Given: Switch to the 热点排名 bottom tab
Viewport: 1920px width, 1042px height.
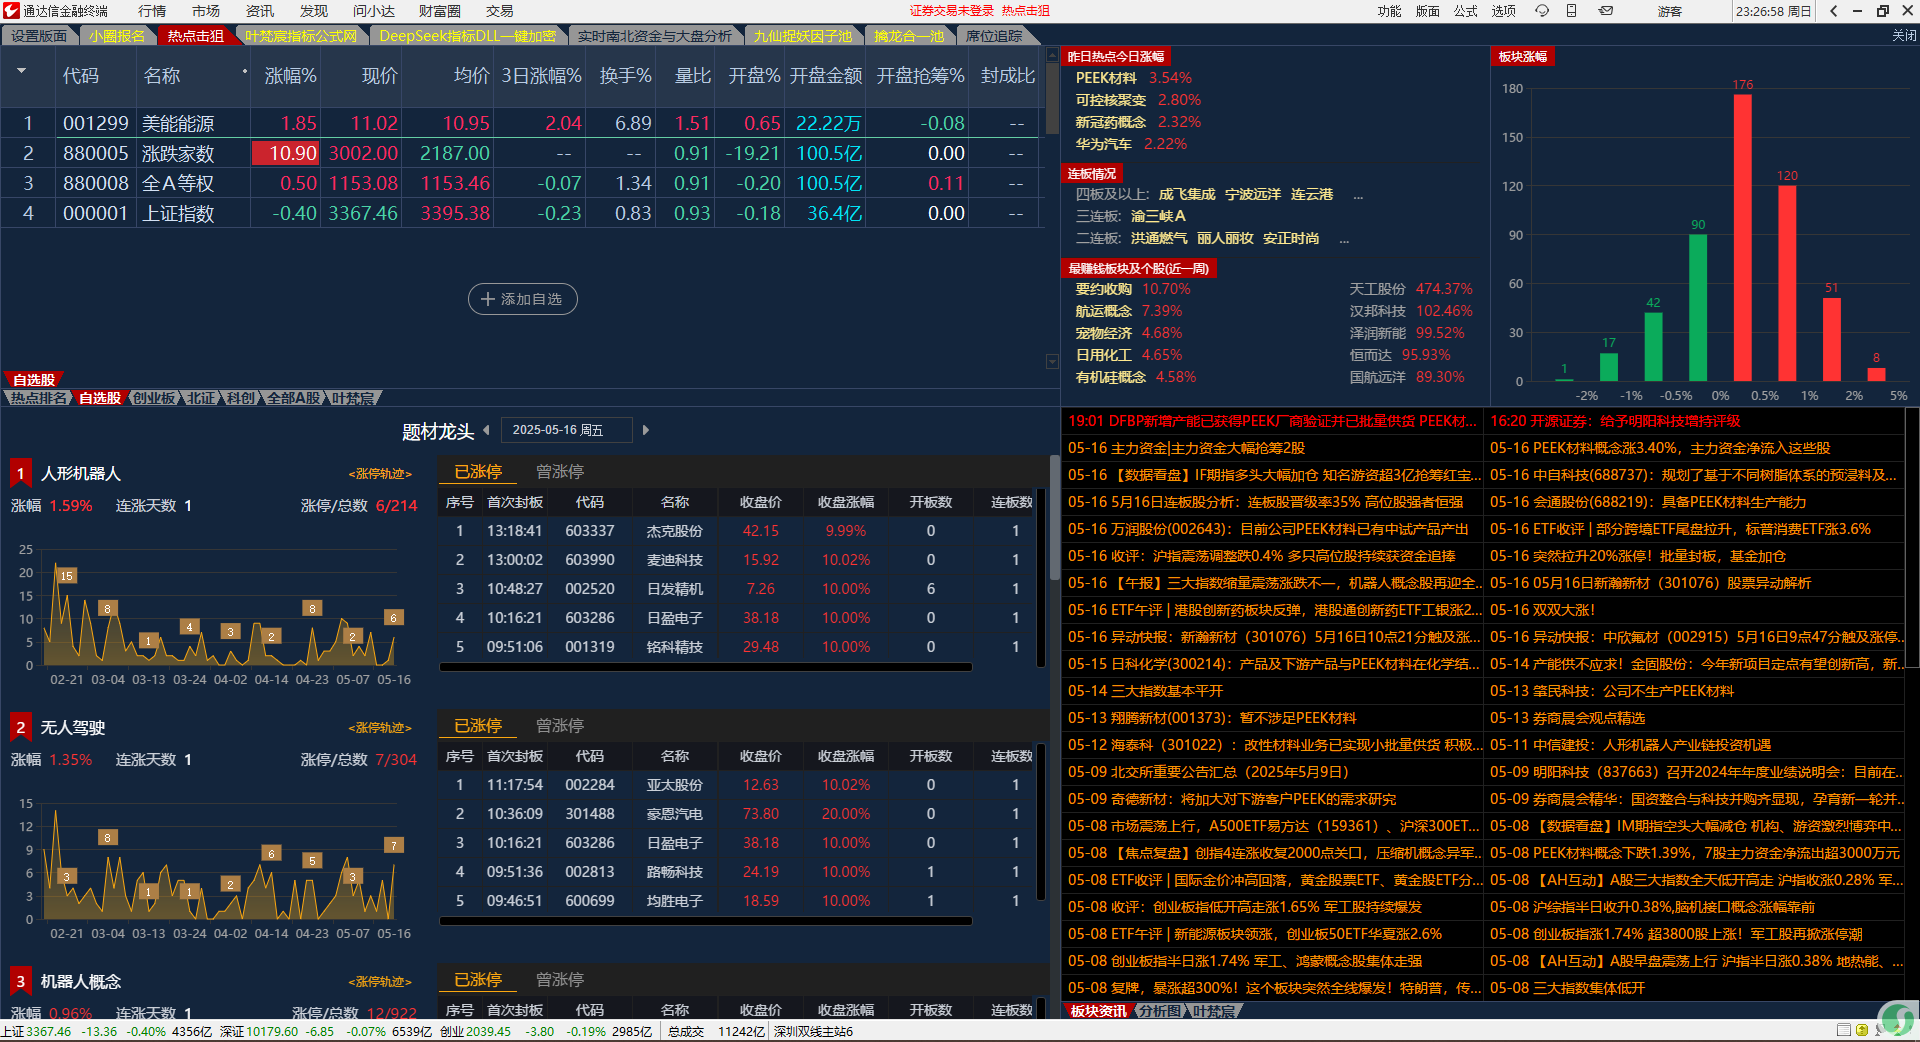Looking at the screenshot, I should (x=39, y=398).
